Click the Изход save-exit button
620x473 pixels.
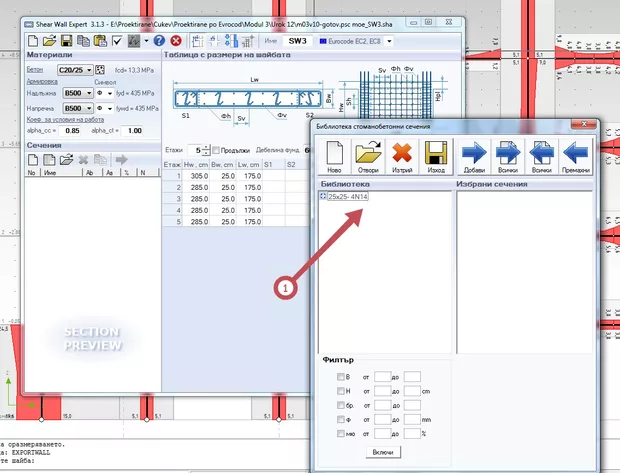click(436, 157)
